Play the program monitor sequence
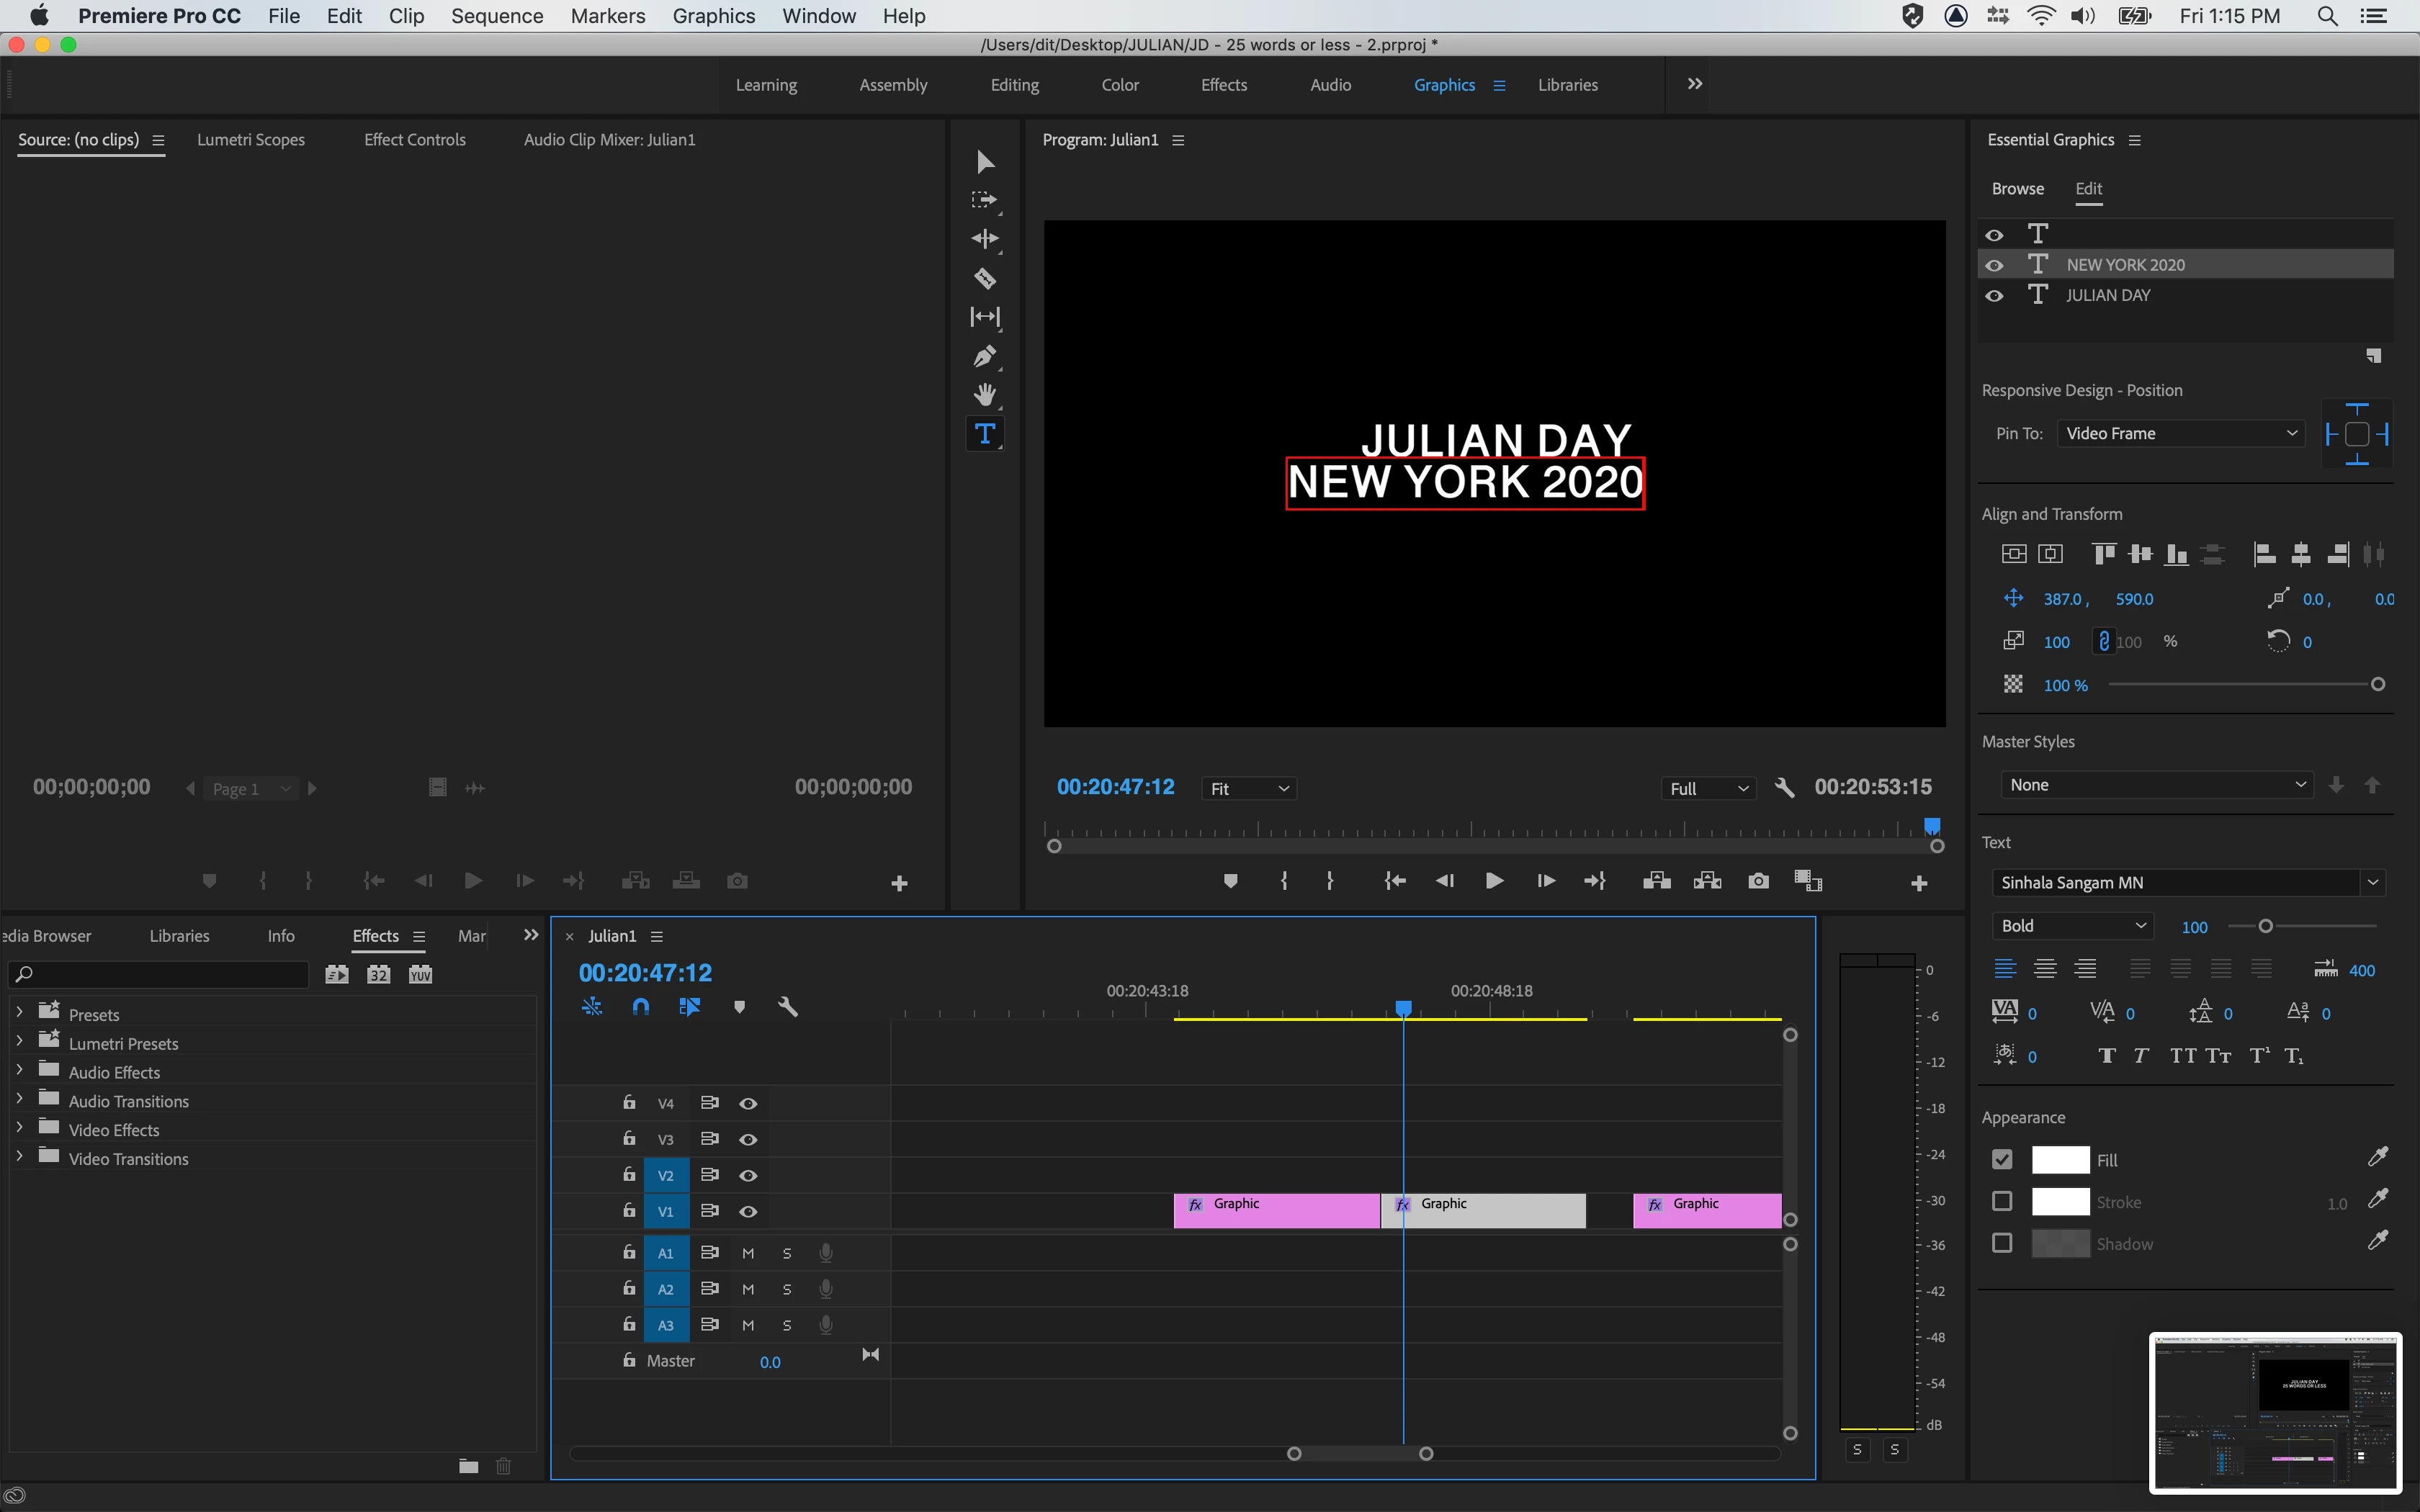The height and width of the screenshot is (1512, 2420). coord(1494,881)
